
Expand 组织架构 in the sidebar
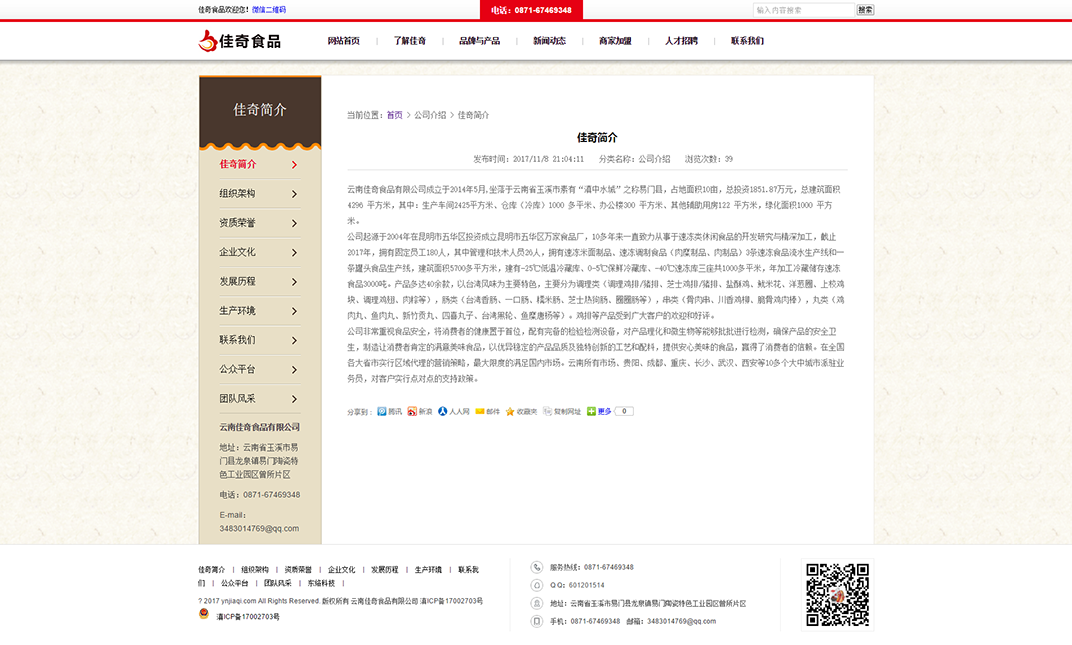coord(259,194)
